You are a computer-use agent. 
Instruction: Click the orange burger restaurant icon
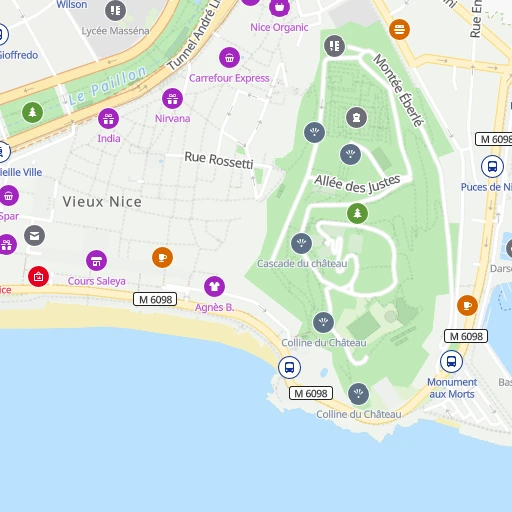pyautogui.click(x=399, y=29)
